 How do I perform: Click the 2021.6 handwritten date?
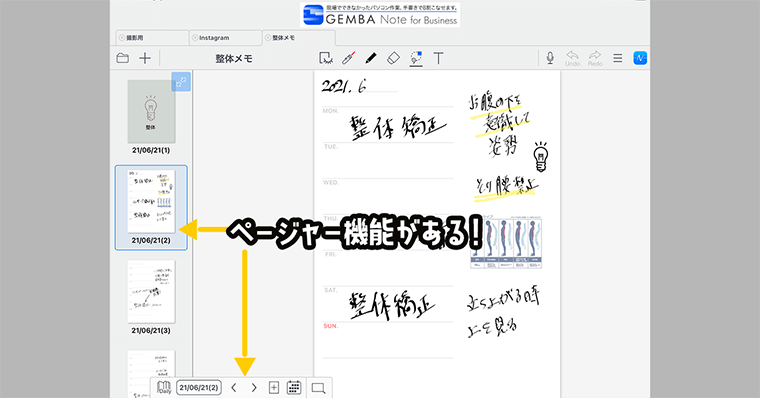tap(344, 86)
